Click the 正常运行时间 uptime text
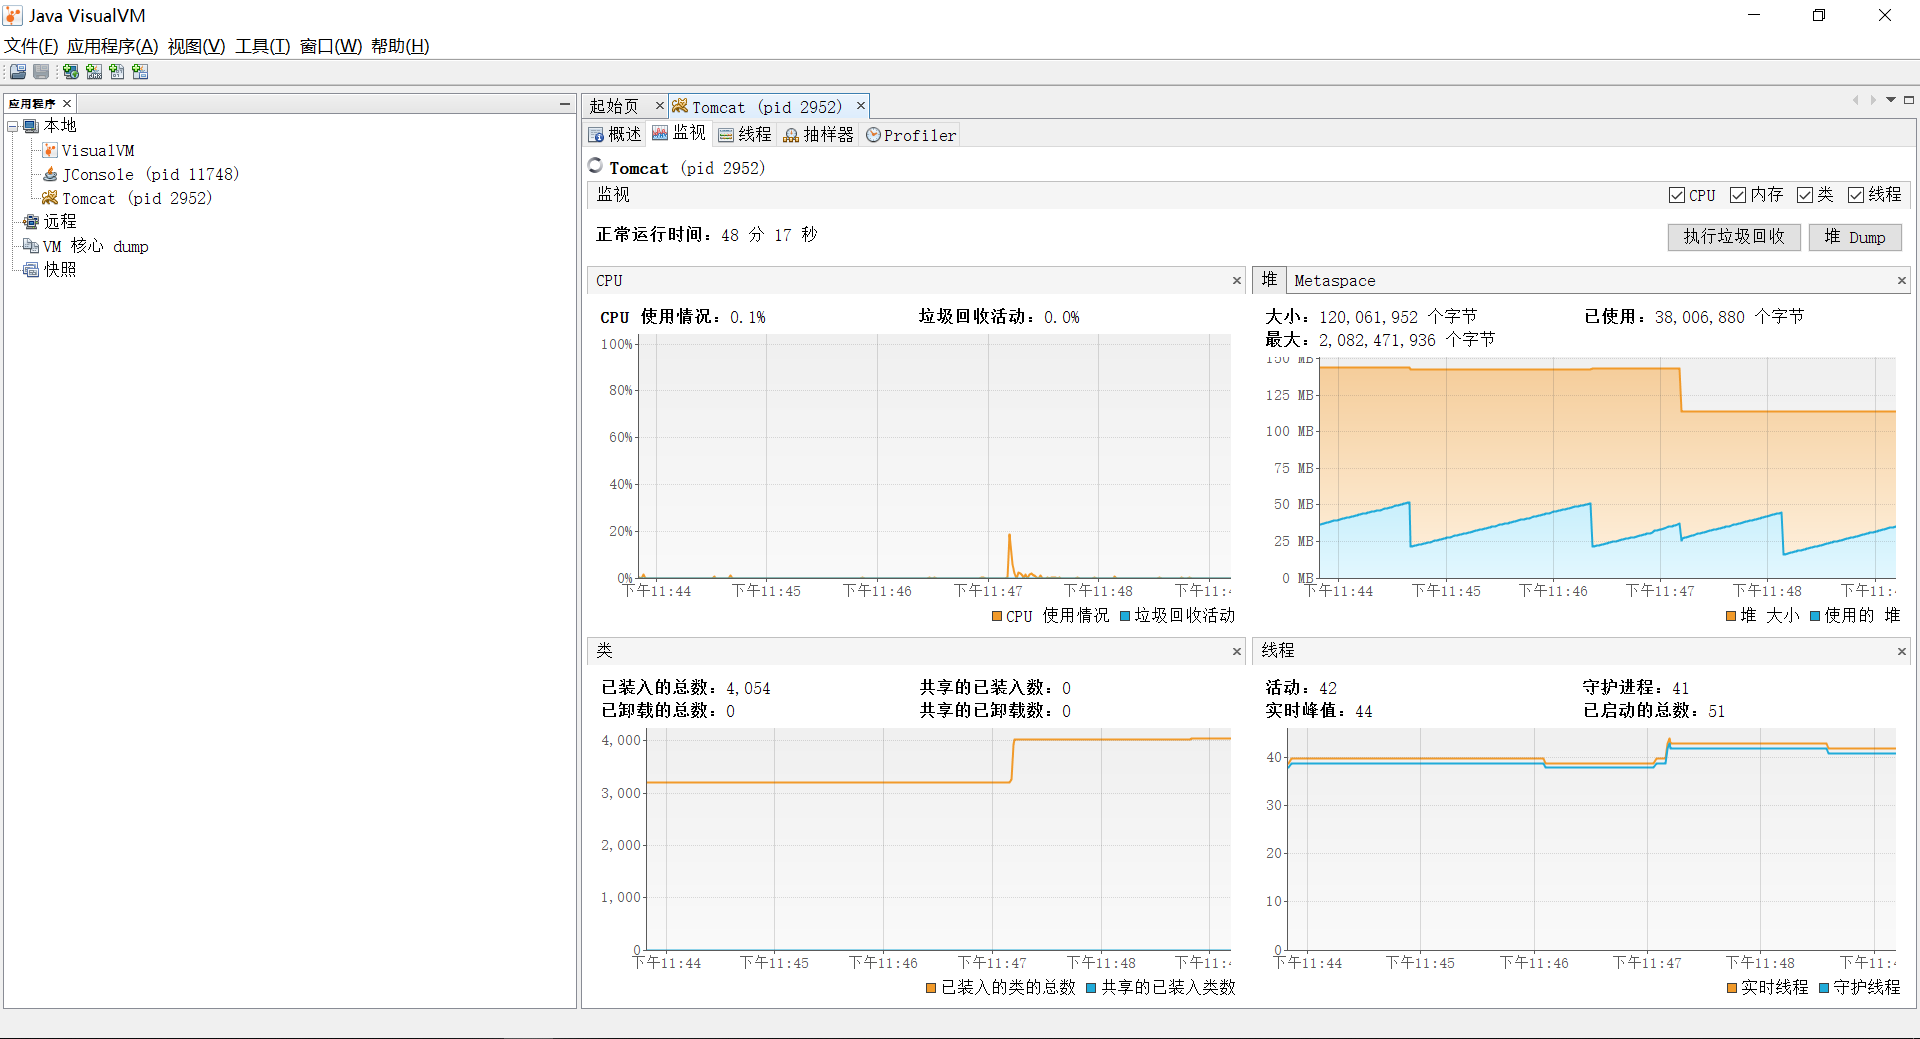Image resolution: width=1920 pixels, height=1039 pixels. 707,235
